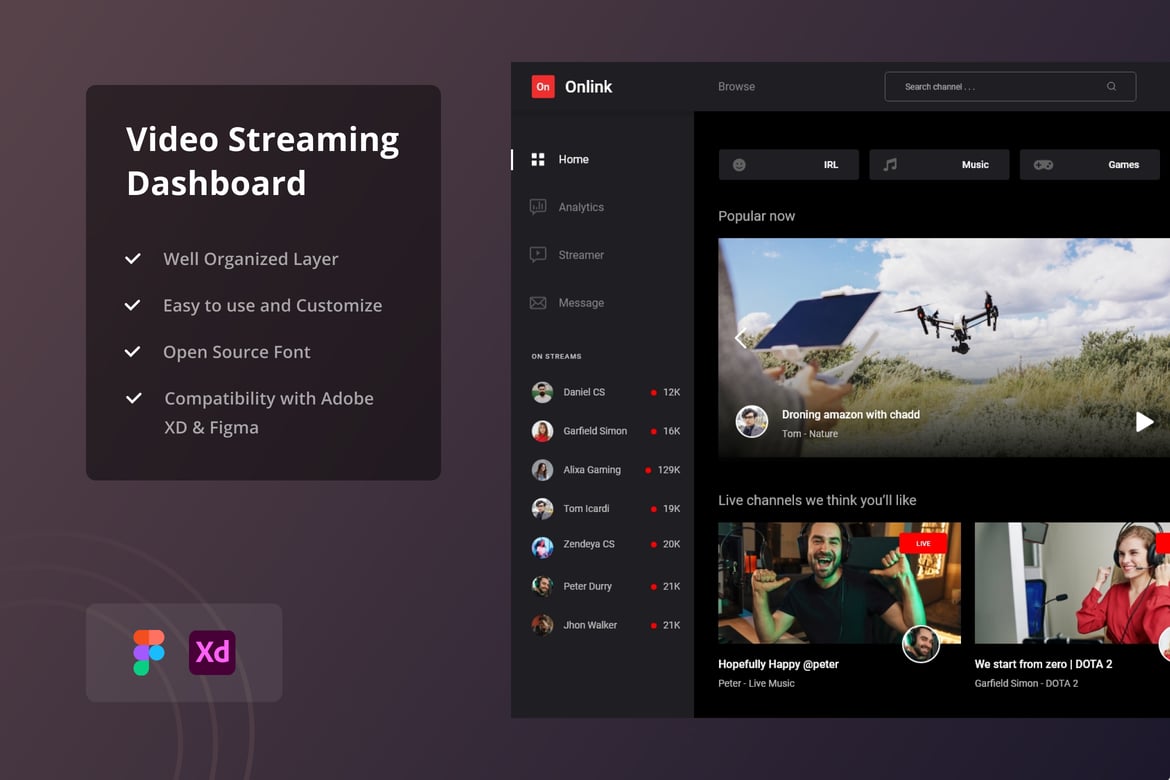Open Daniel CS stream row
The image size is (1170, 780).
tap(605, 392)
